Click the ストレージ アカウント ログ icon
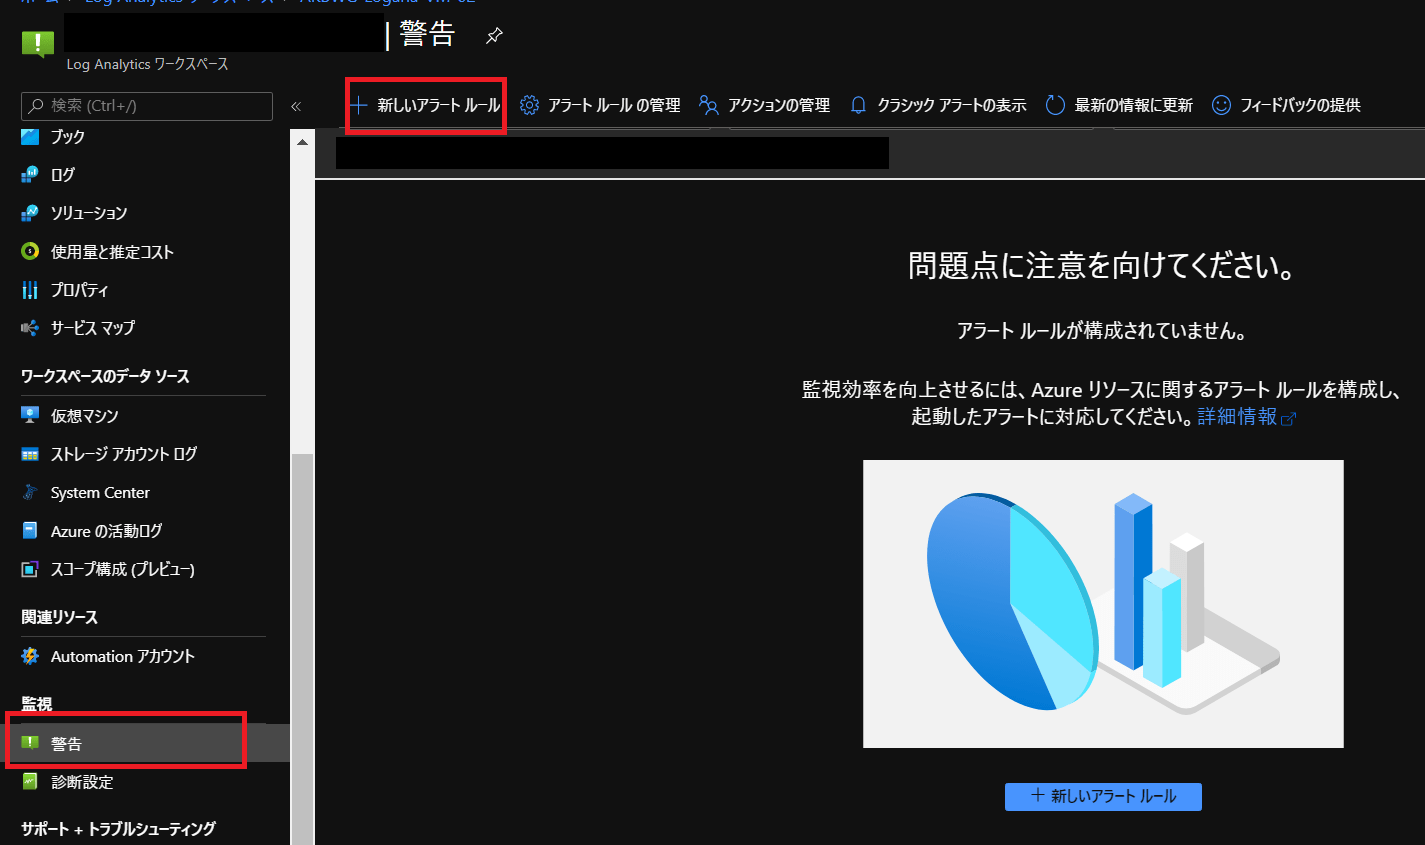This screenshot has width=1425, height=845. (30, 454)
